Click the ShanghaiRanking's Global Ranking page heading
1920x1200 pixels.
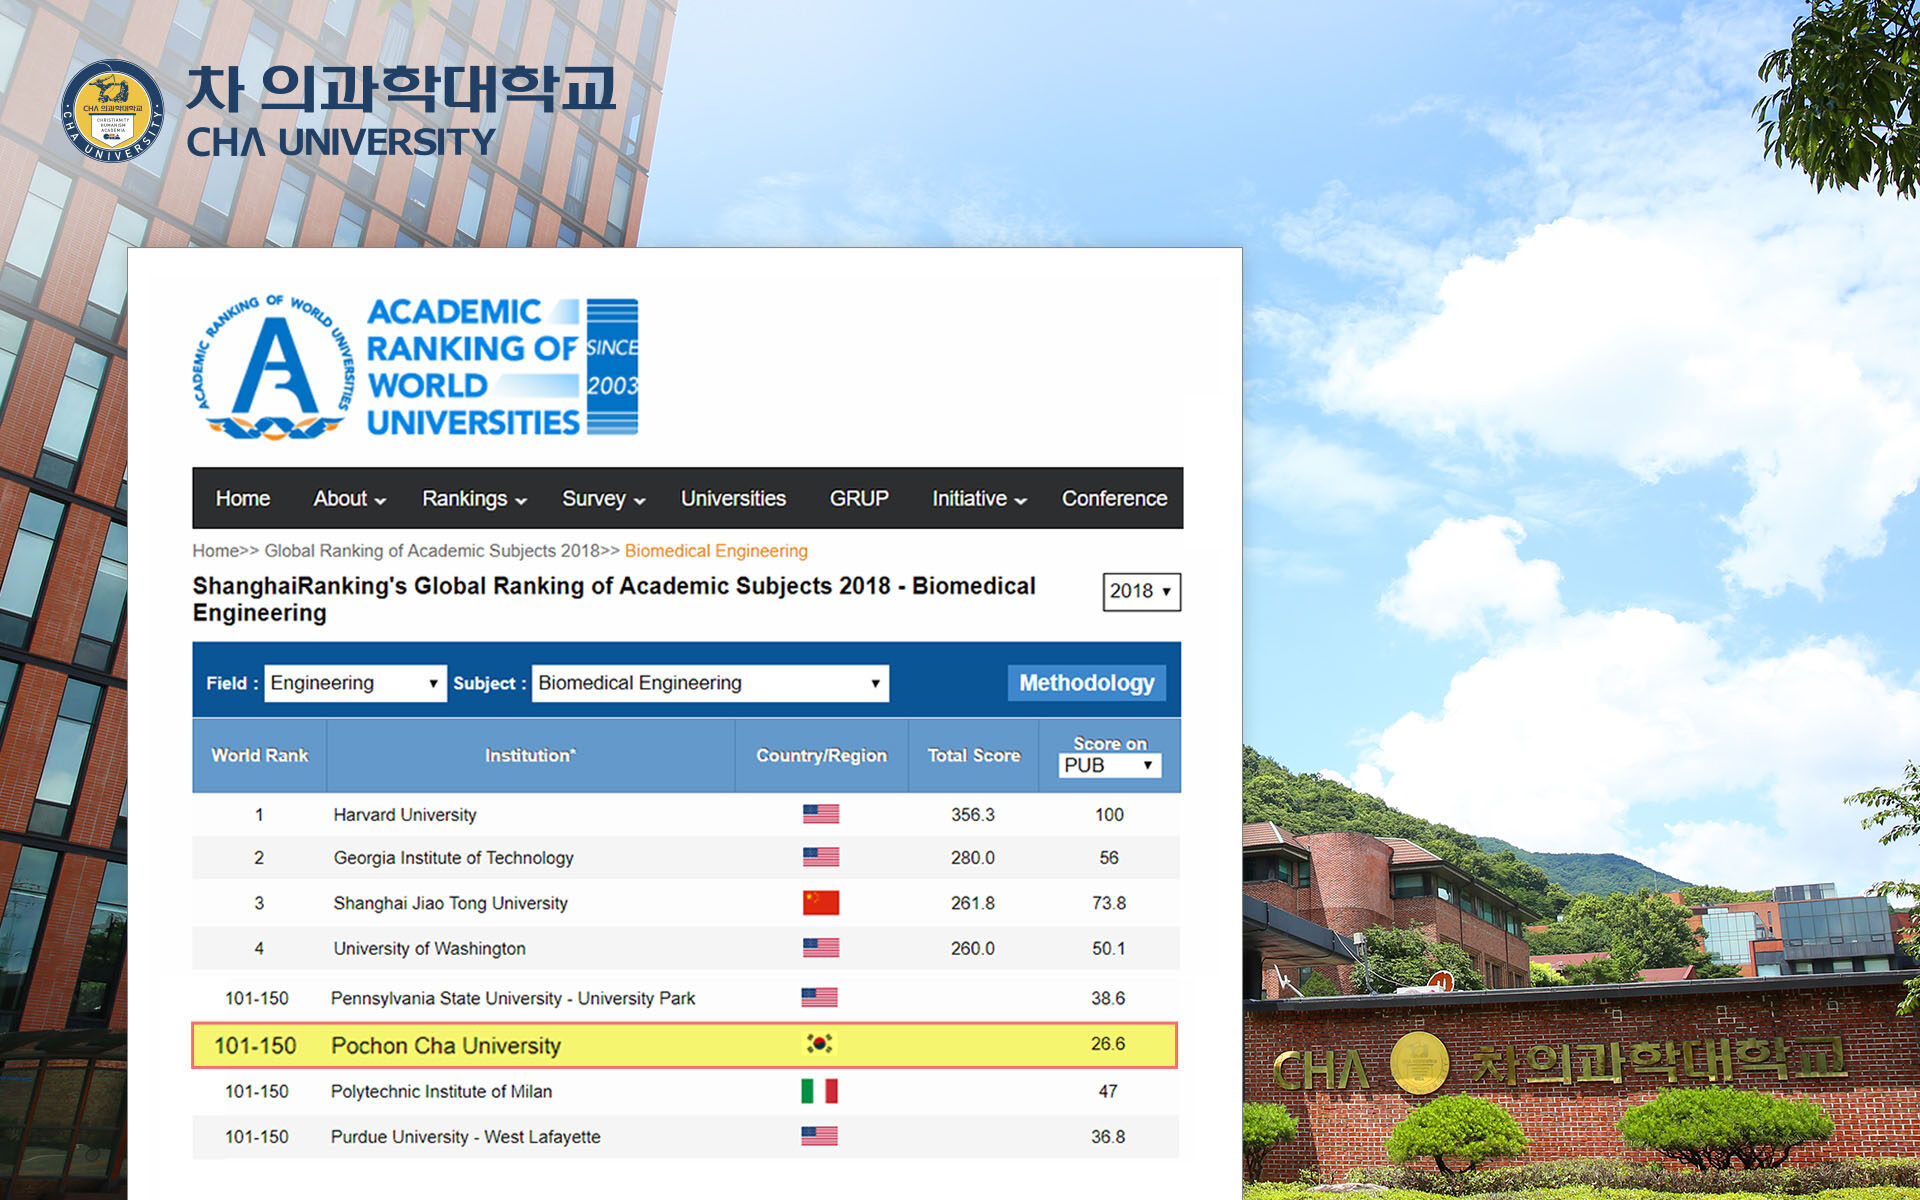point(614,599)
